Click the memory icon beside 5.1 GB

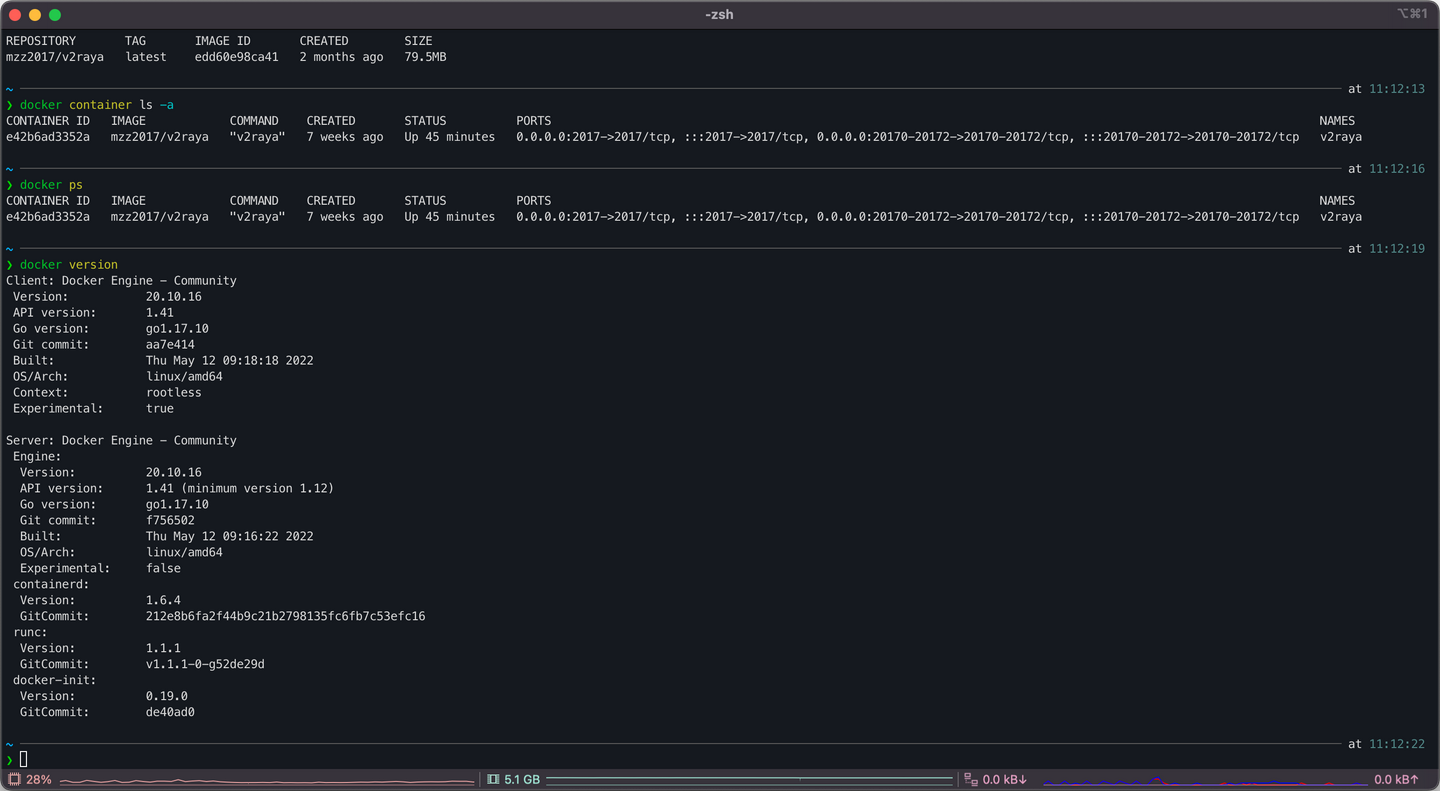pos(491,779)
